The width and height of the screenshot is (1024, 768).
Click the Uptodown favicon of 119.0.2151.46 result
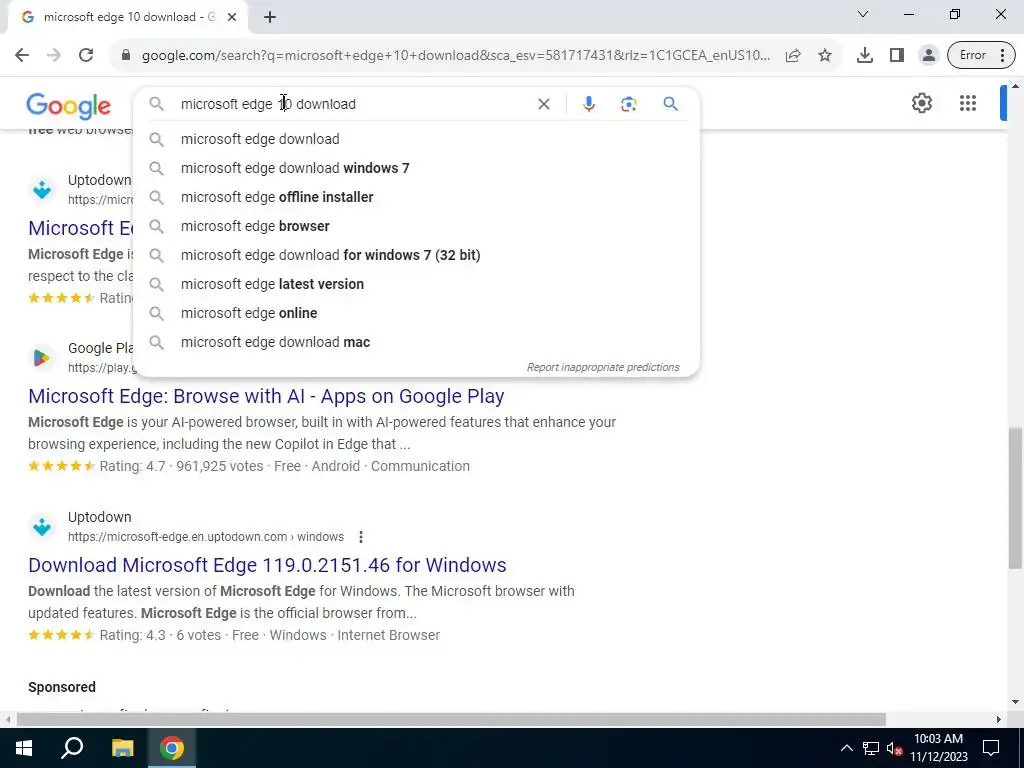pyautogui.click(x=42, y=526)
